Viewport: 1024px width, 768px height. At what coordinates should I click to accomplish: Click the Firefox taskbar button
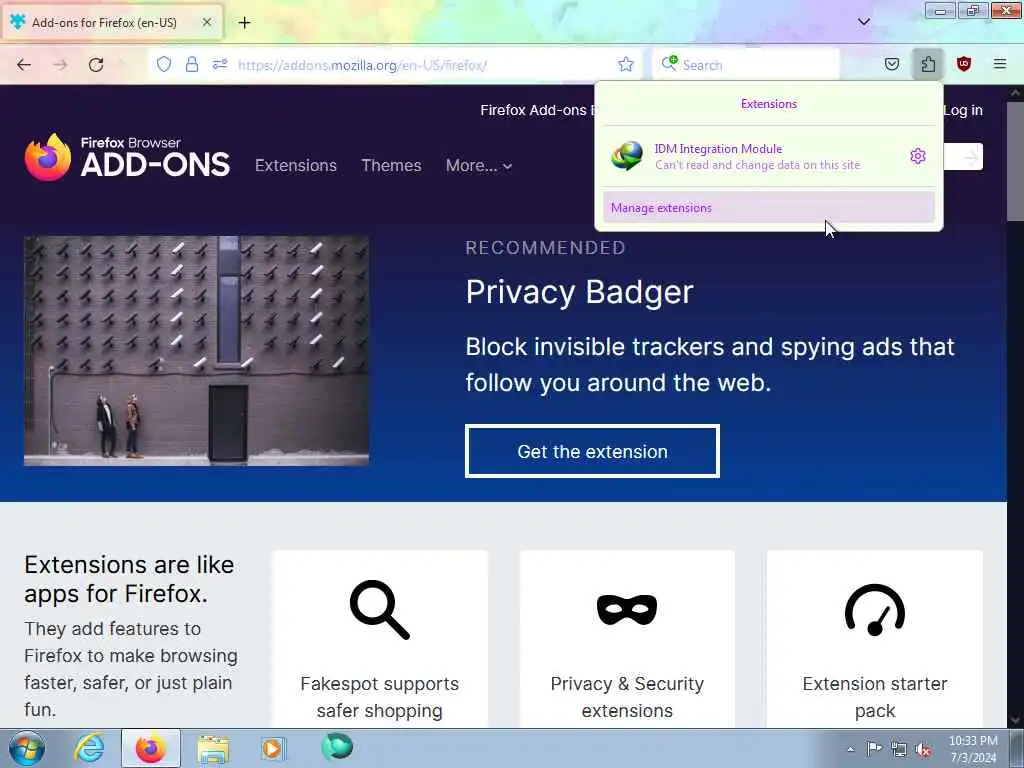pos(151,748)
